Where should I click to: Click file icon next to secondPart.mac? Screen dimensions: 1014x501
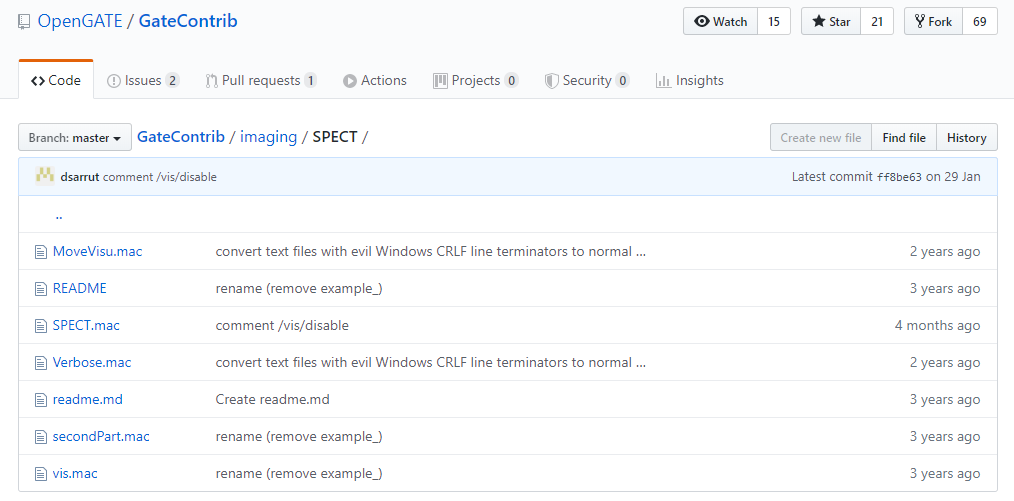point(41,436)
